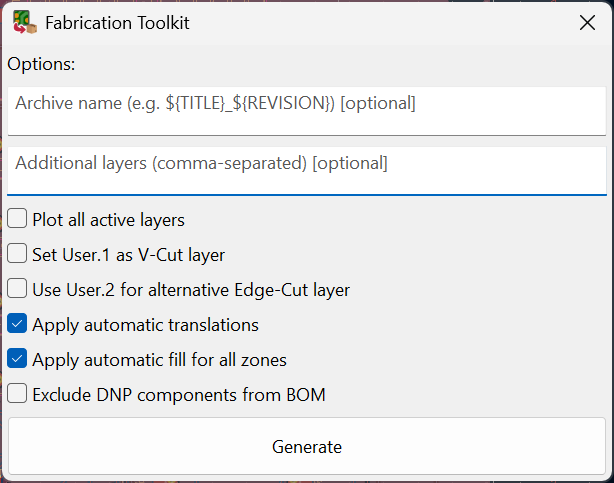Click the empty title bar area
Viewport: 614px width, 483px height.
pos(380,22)
